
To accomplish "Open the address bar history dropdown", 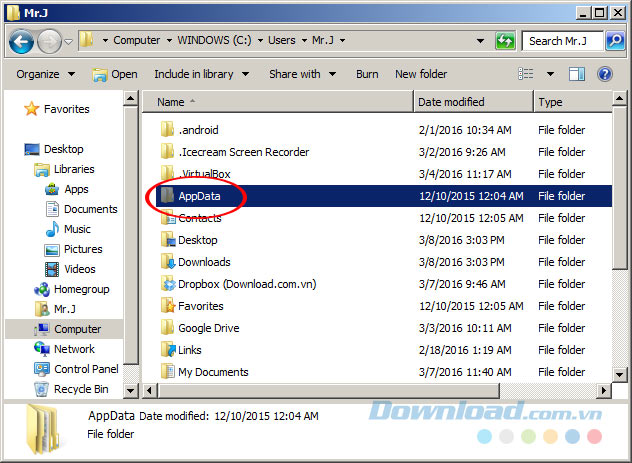I will (x=480, y=41).
